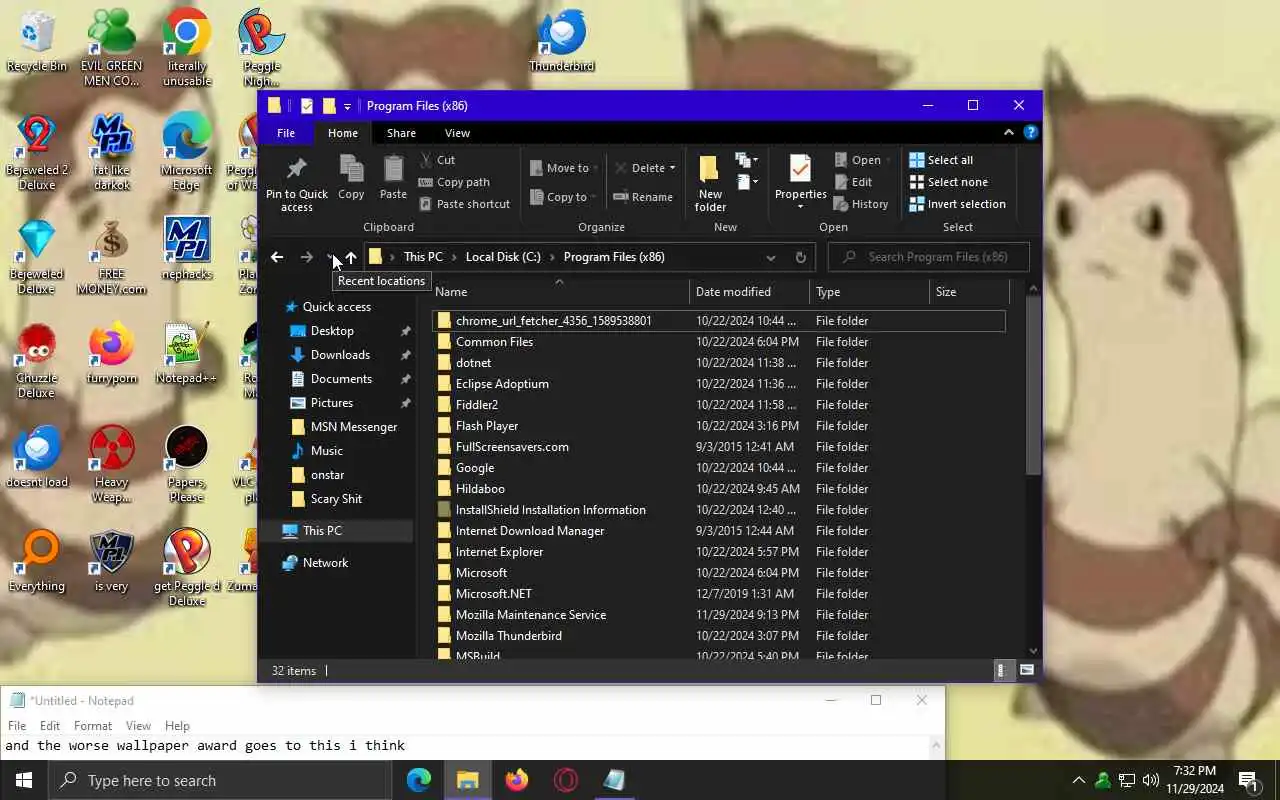1280x800 pixels.
Task: Refresh the Program Files (x86) folder
Action: 801,257
